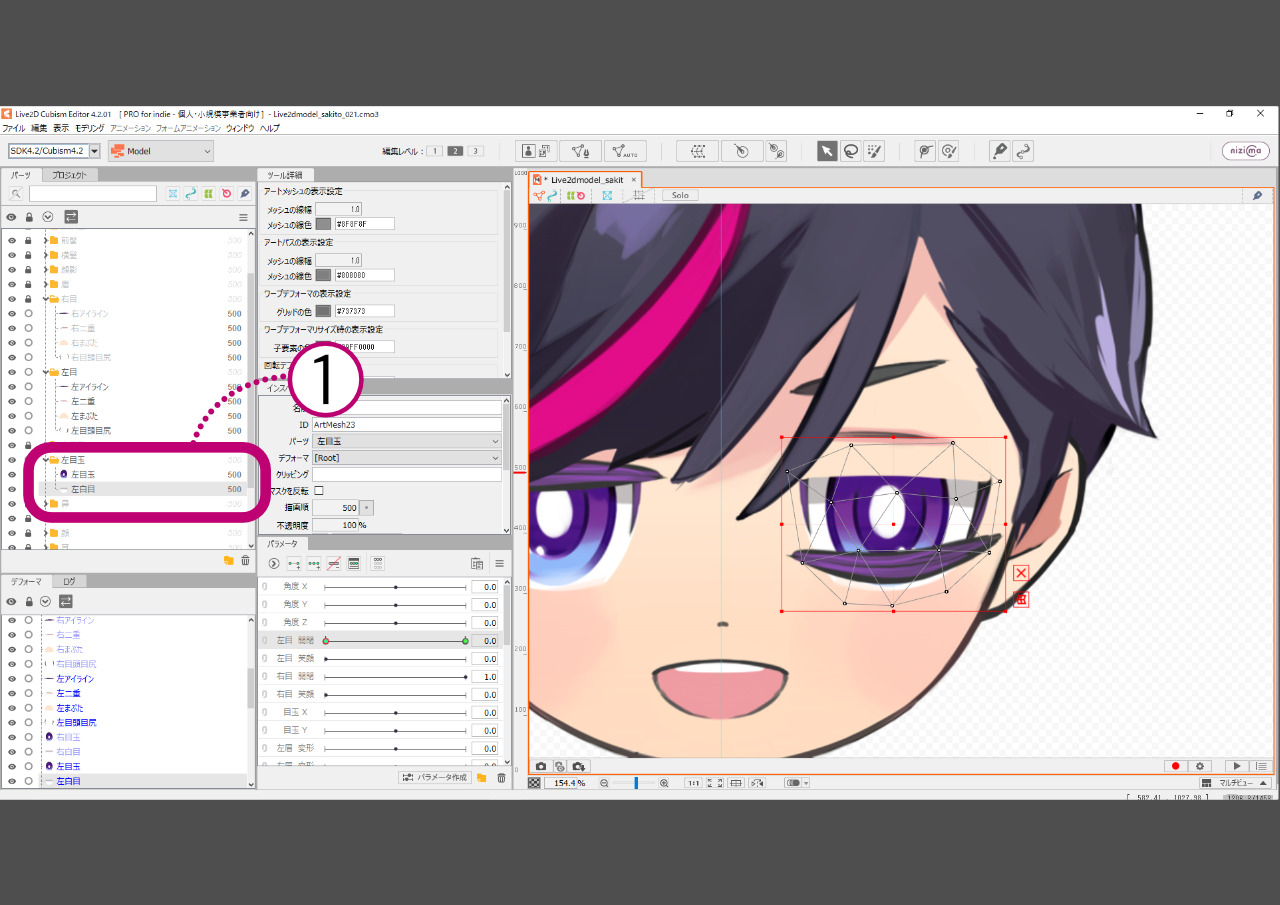Create a rotation deformer
The height and width of the screenshot is (905, 1280).
coord(741,151)
